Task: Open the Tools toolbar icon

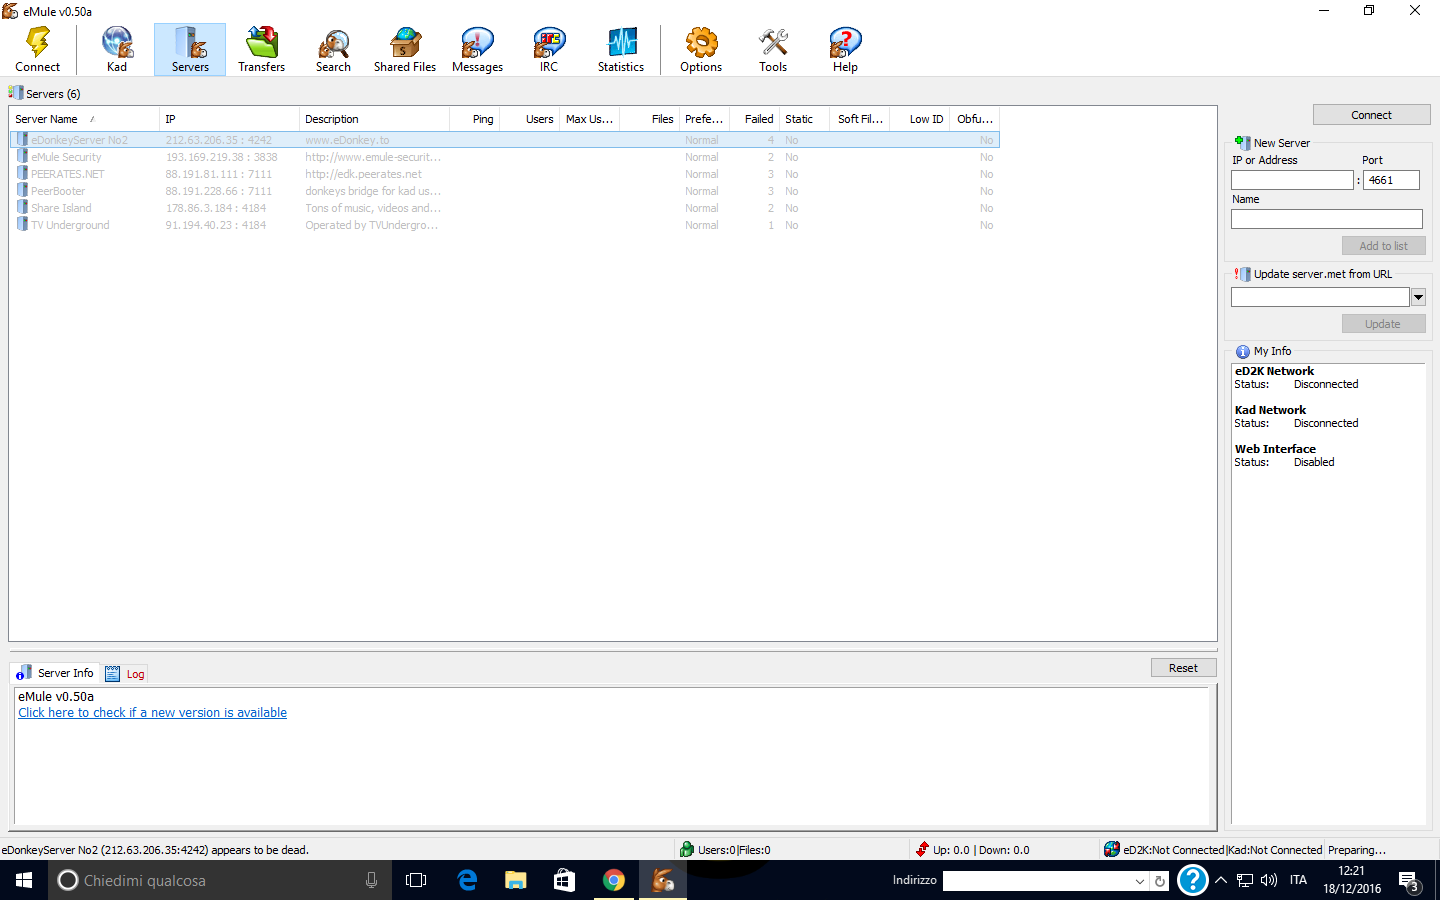Action: point(773,43)
